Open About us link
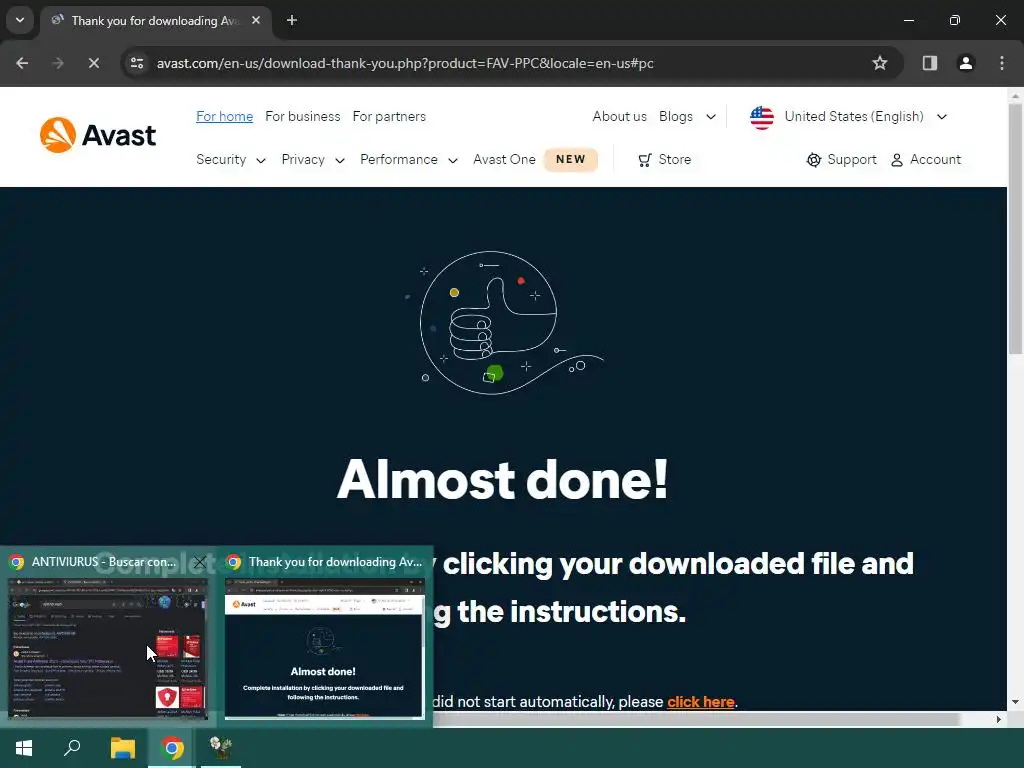 (619, 116)
